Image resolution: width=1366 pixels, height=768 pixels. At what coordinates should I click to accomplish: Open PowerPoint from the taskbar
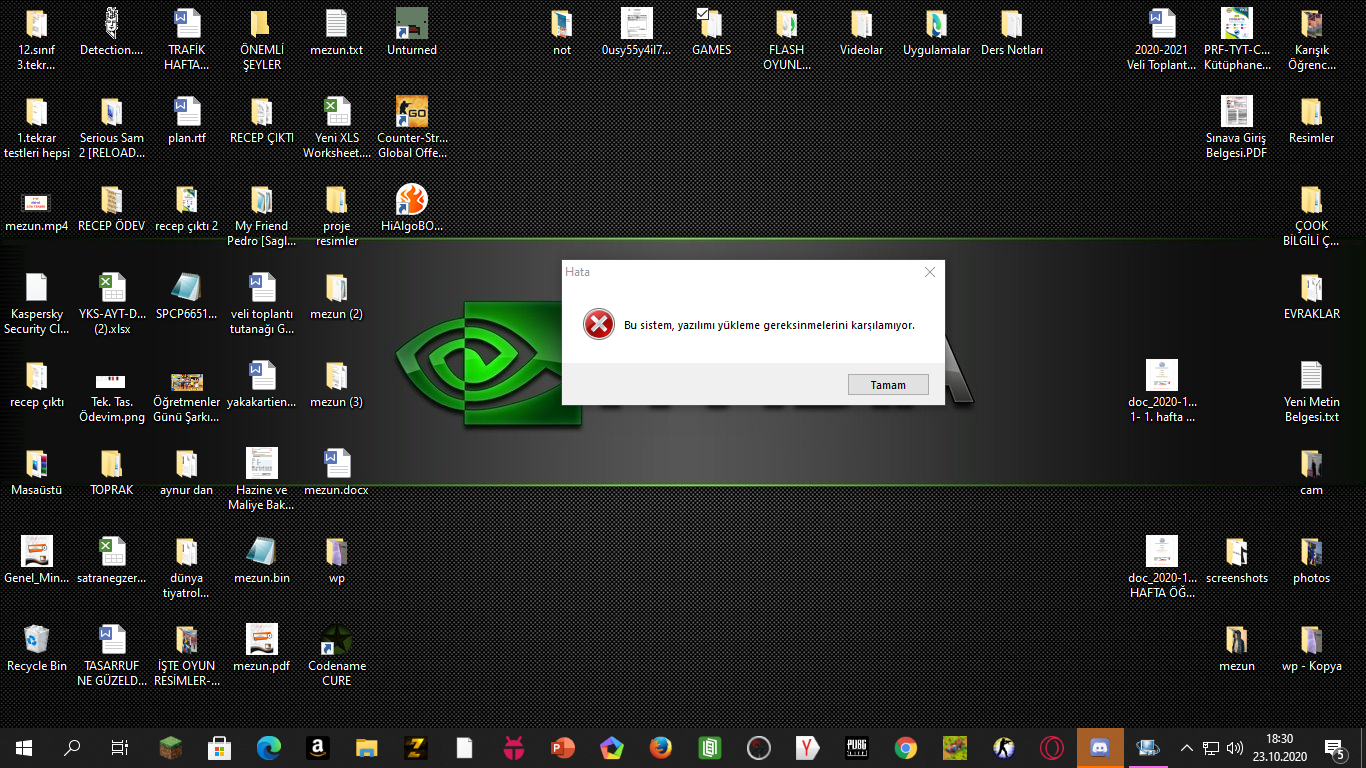(563, 747)
